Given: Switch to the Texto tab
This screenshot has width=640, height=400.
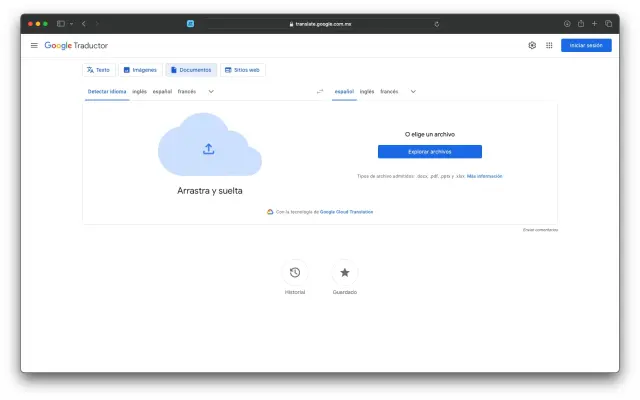Looking at the screenshot, I should 98,70.
